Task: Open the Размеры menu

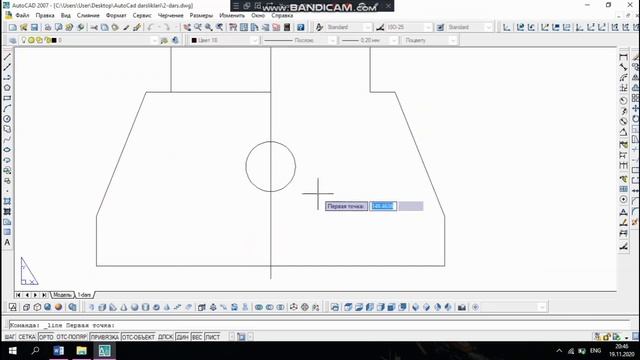Action: [x=201, y=16]
